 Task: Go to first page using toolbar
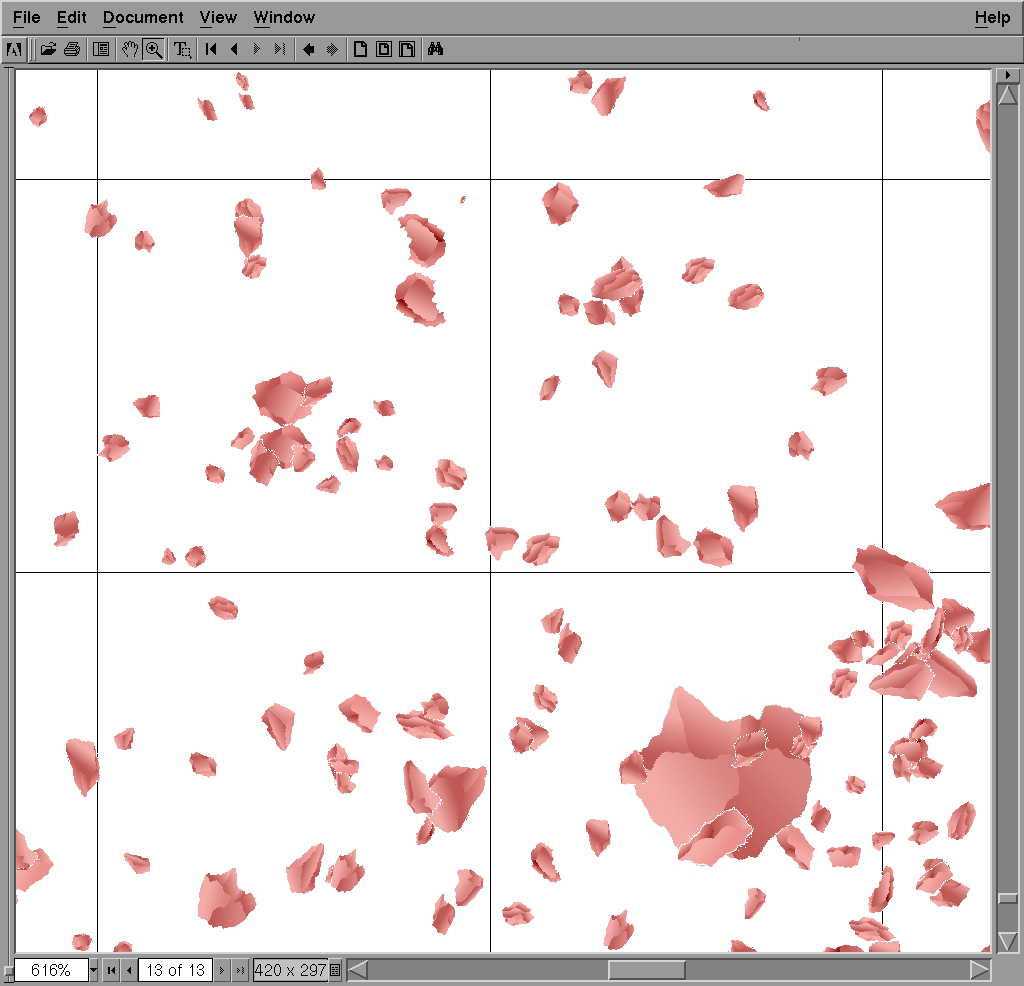coord(211,49)
